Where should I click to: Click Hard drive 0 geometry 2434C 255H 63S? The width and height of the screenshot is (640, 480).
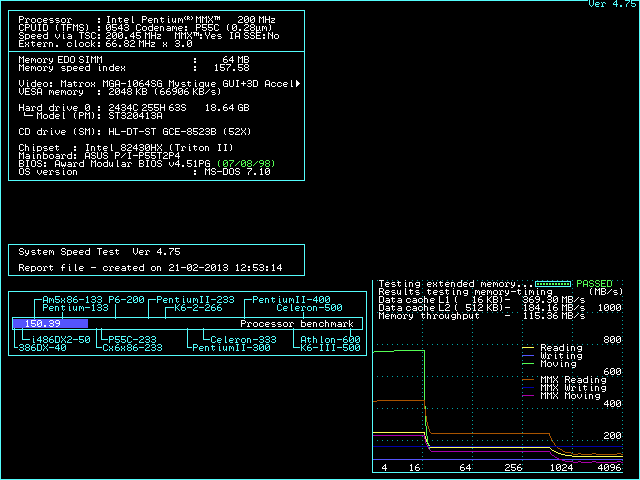(x=147, y=108)
